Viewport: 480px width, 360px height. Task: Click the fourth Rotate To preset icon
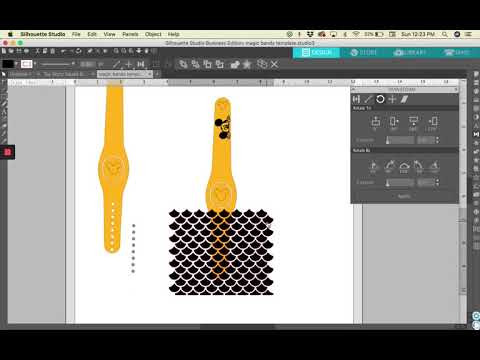pos(432,122)
